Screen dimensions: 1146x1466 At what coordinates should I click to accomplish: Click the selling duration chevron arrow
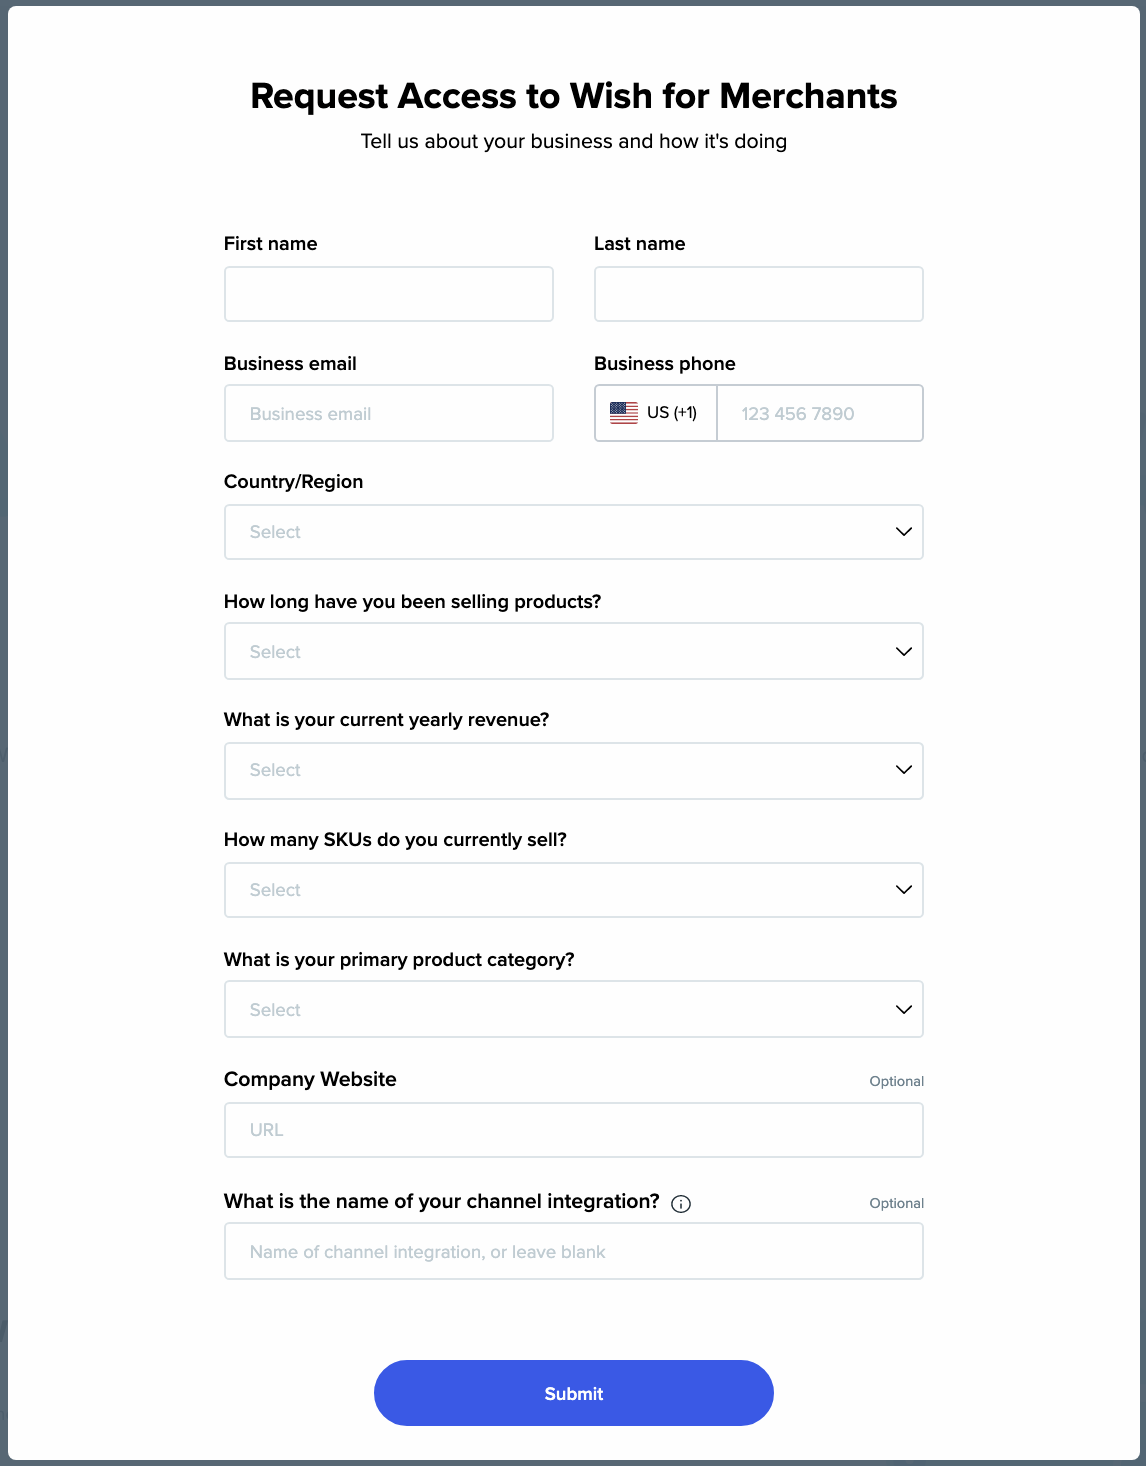[903, 652]
